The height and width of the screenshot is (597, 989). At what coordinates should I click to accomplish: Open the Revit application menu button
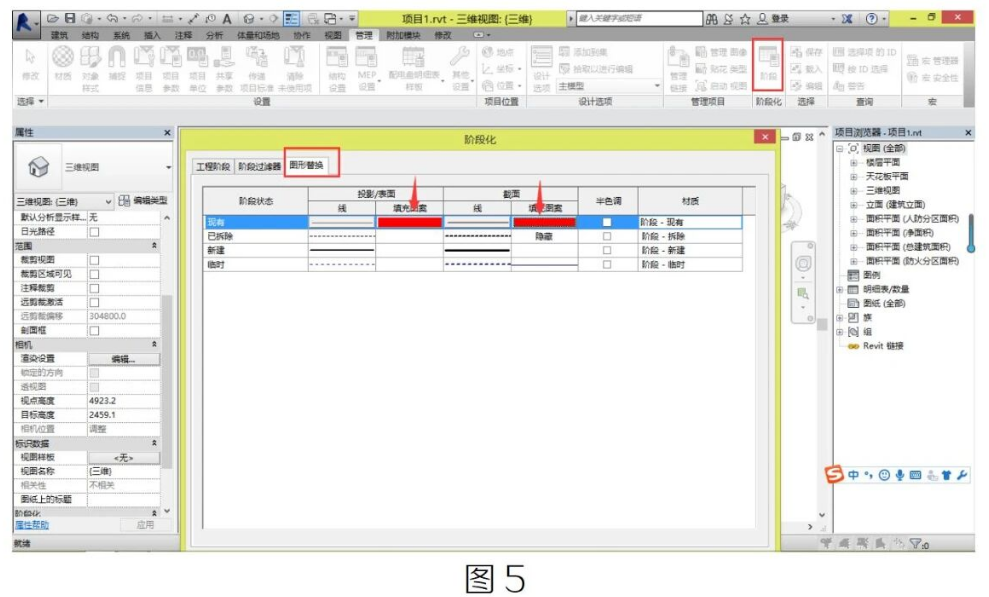click(24, 23)
